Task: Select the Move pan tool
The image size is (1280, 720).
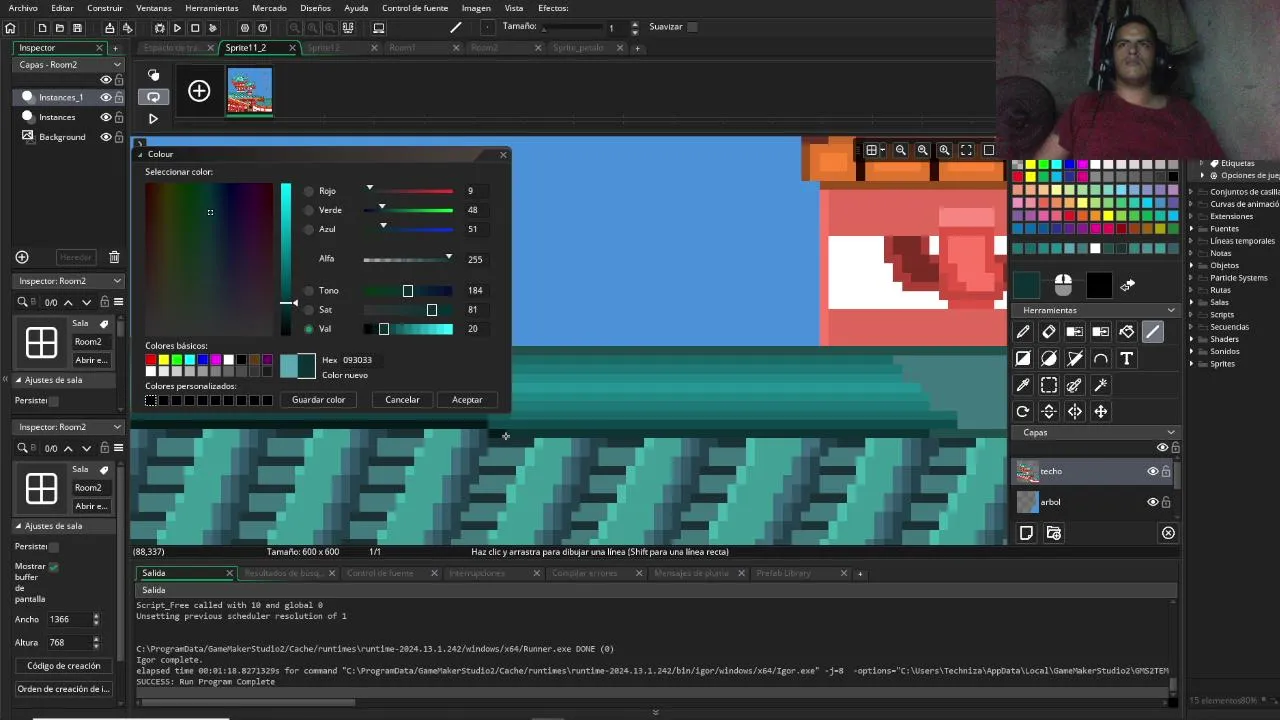Action: click(x=1101, y=411)
